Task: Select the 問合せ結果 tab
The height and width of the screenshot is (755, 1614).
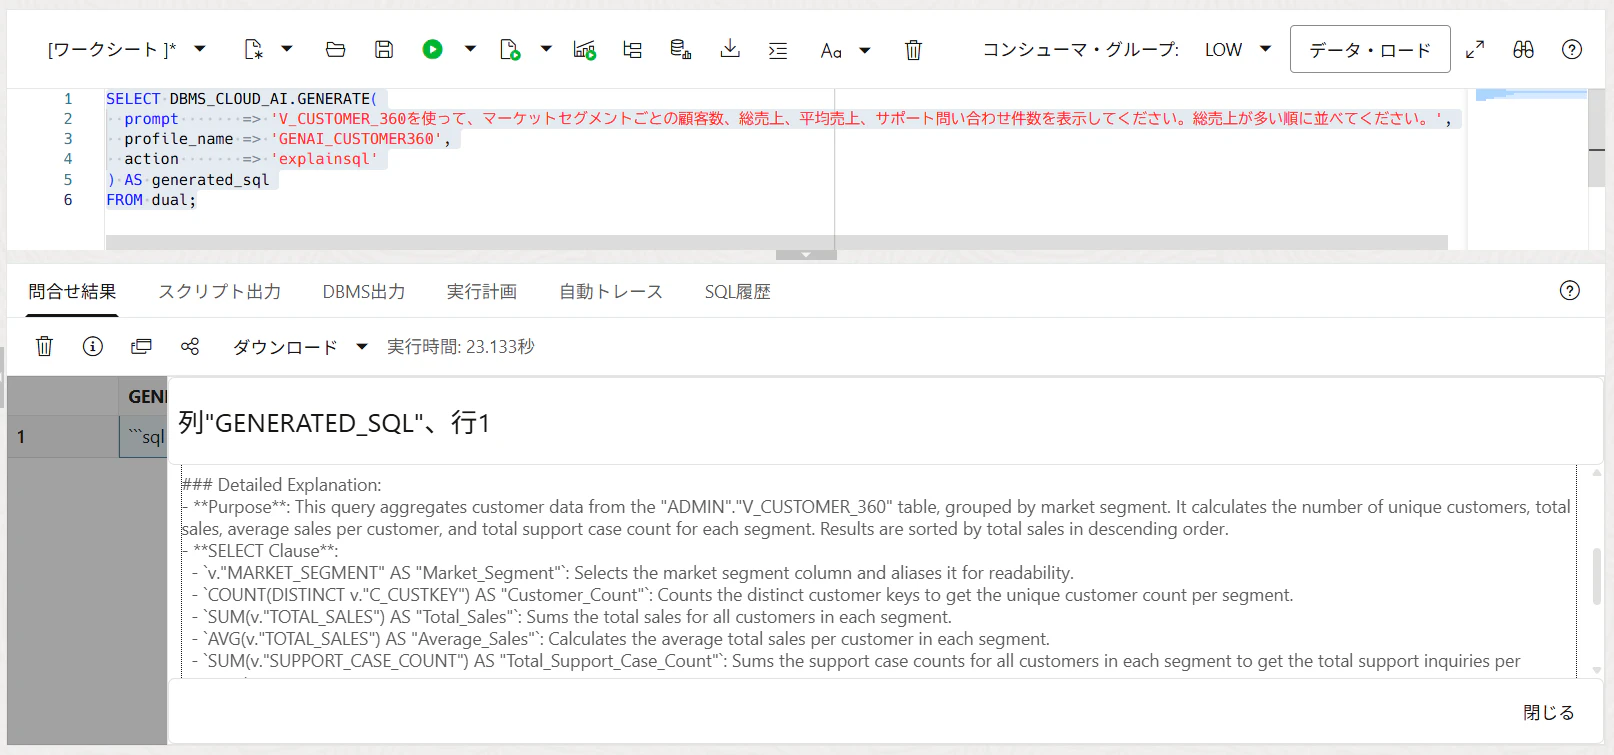Action: pos(72,291)
